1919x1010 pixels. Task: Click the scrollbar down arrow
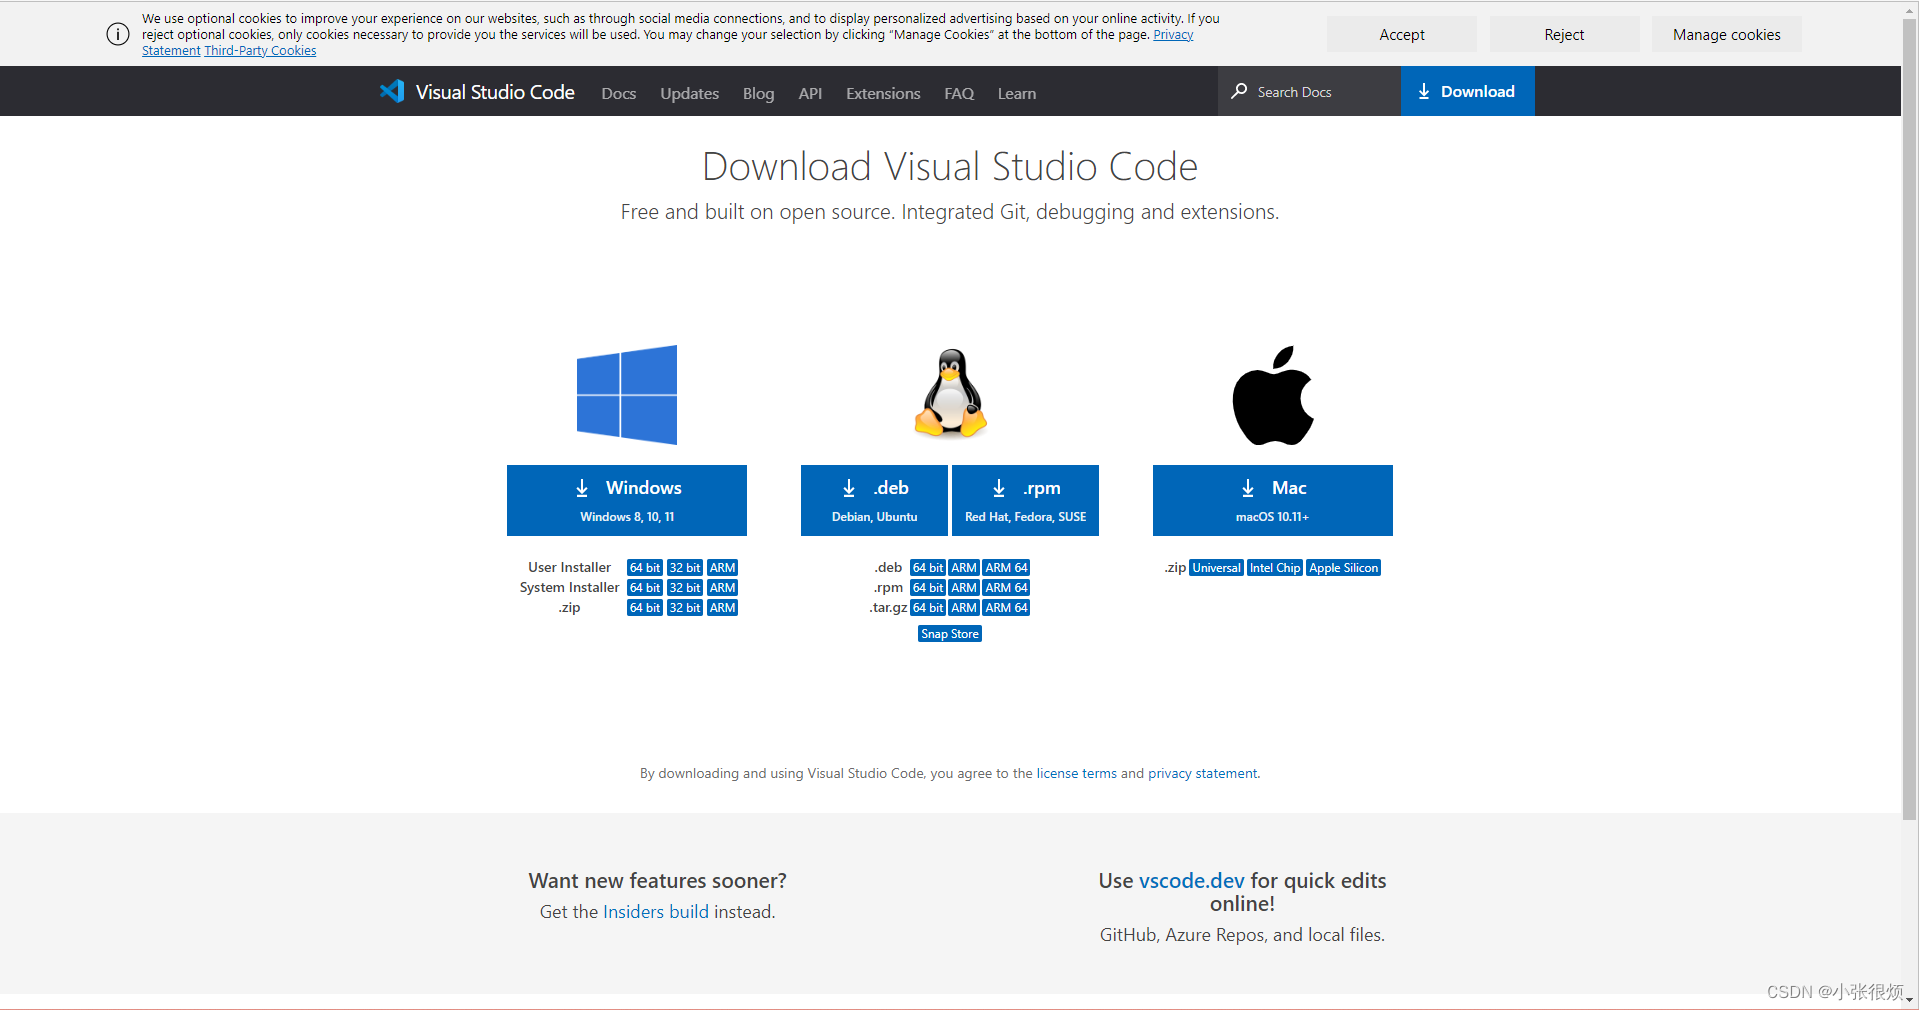coord(1910,999)
